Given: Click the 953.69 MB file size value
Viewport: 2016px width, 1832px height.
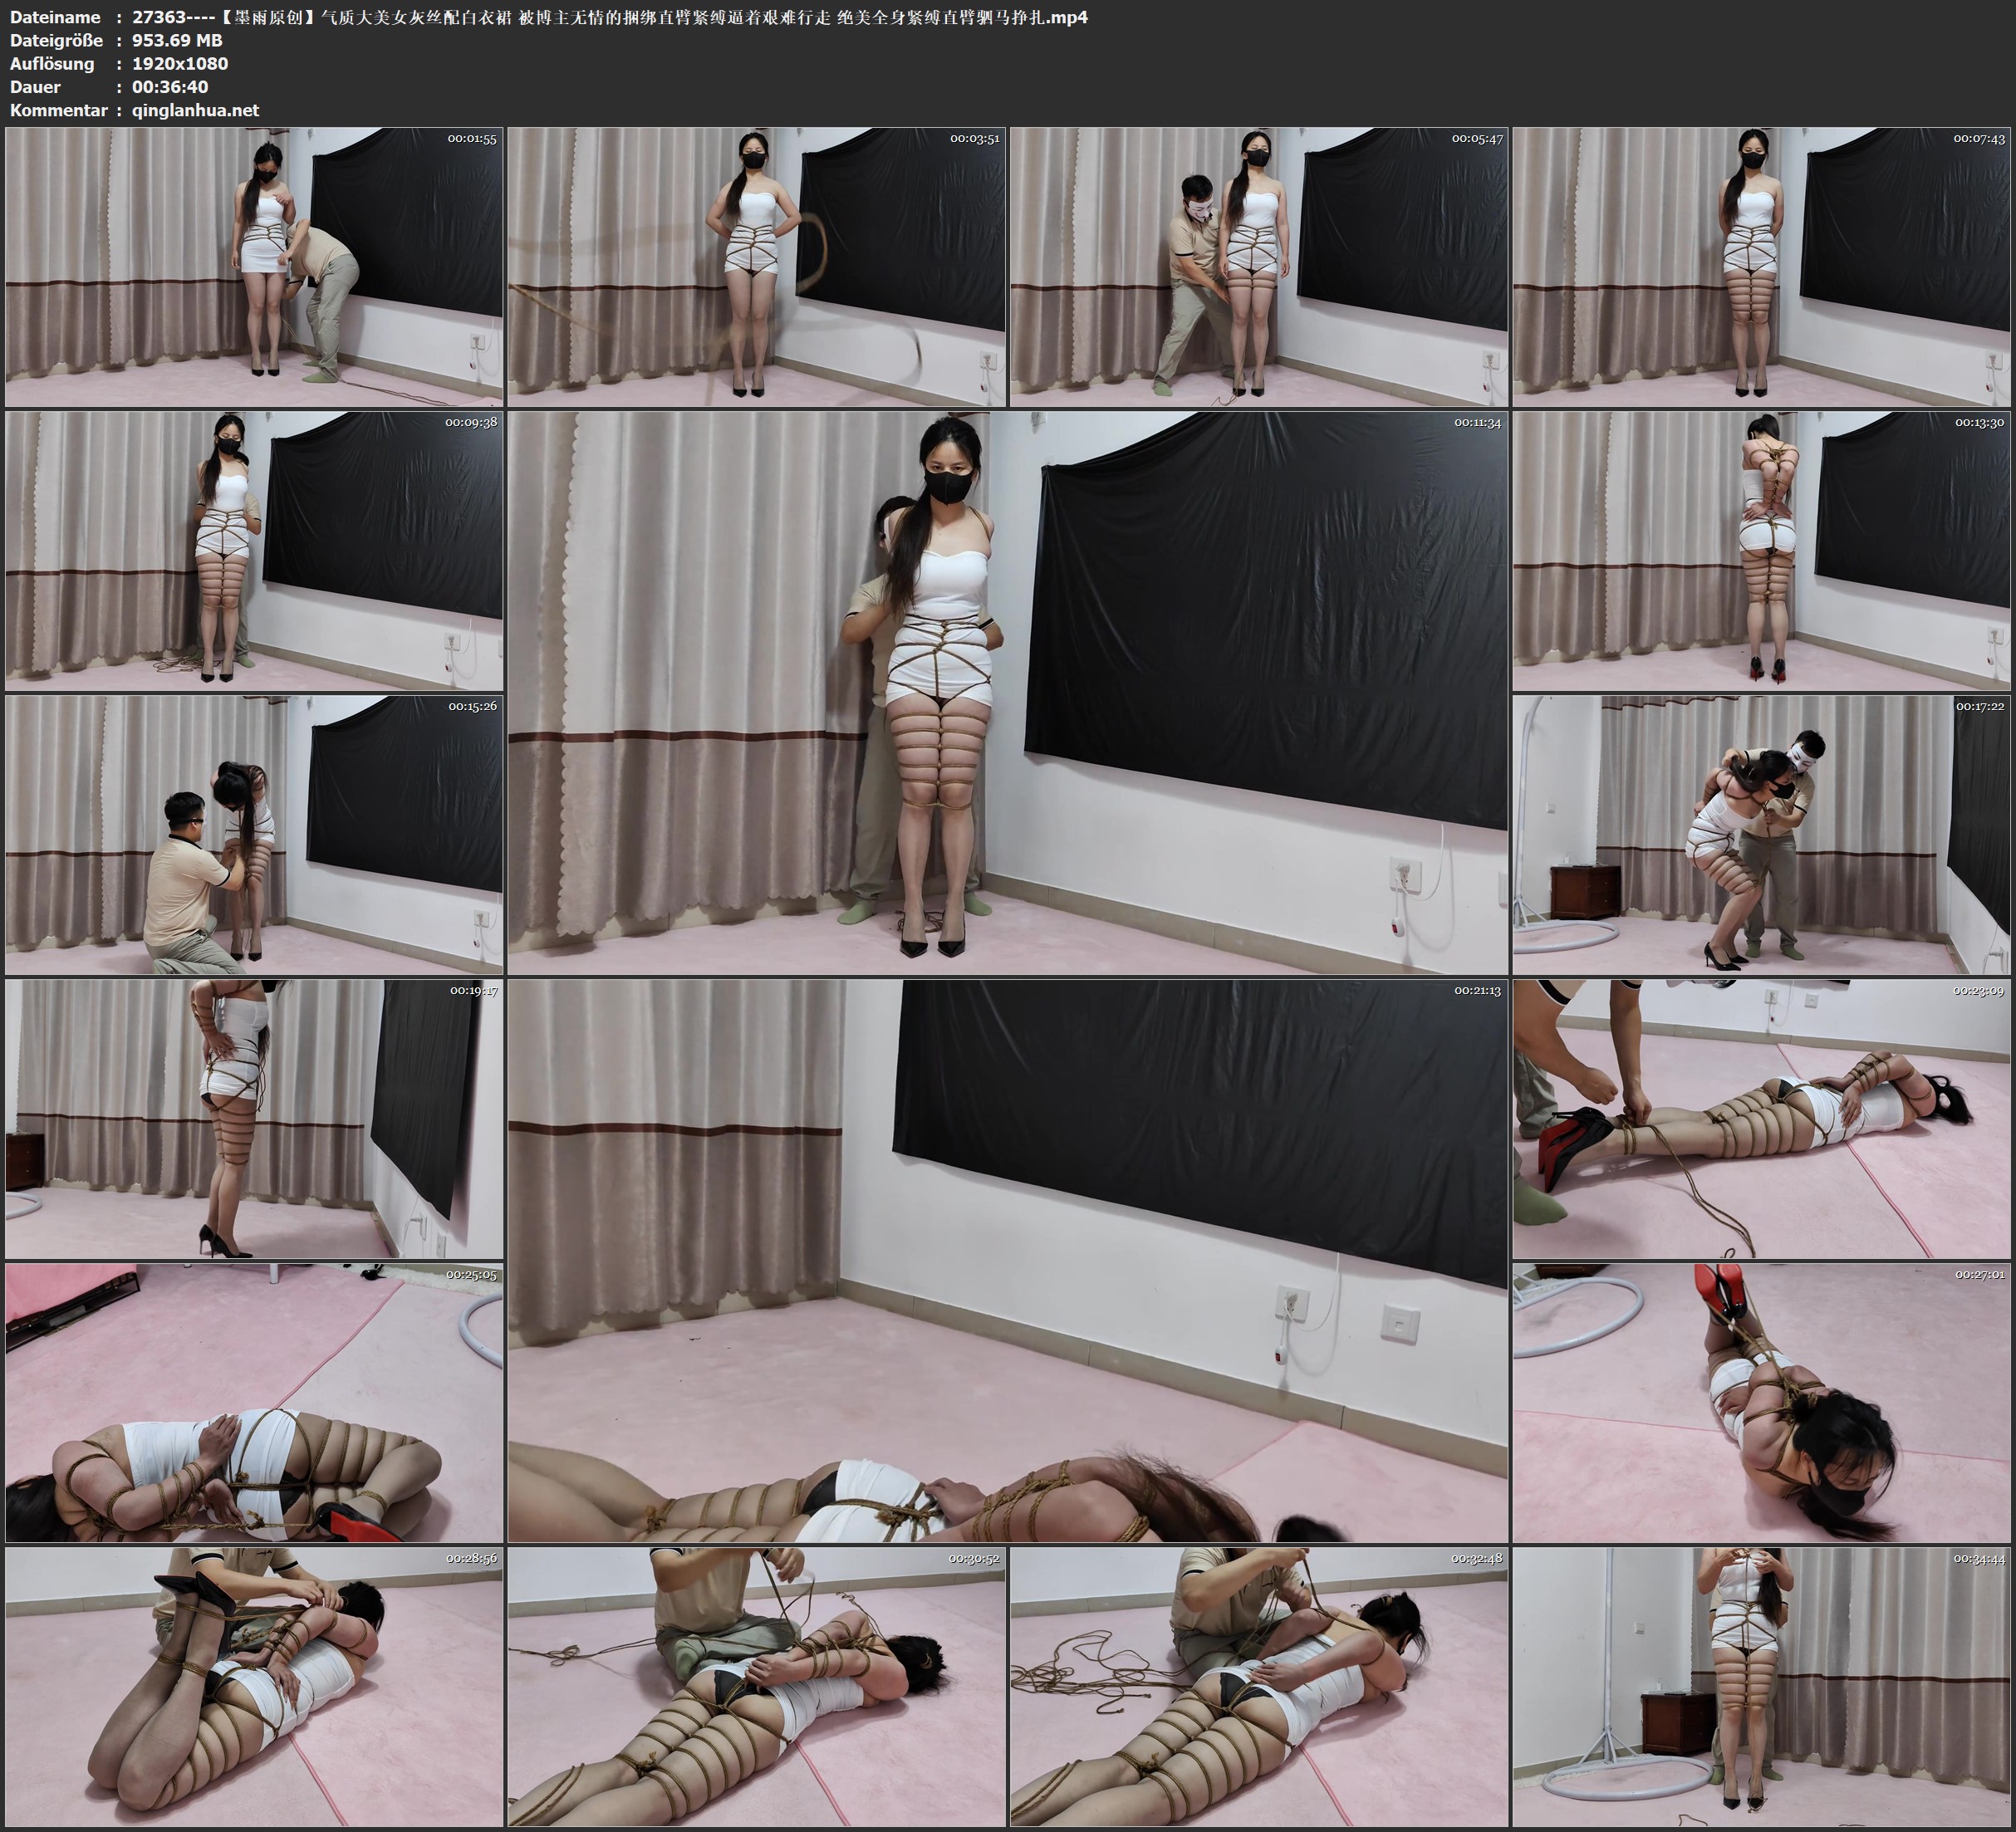Looking at the screenshot, I should tap(177, 40).
